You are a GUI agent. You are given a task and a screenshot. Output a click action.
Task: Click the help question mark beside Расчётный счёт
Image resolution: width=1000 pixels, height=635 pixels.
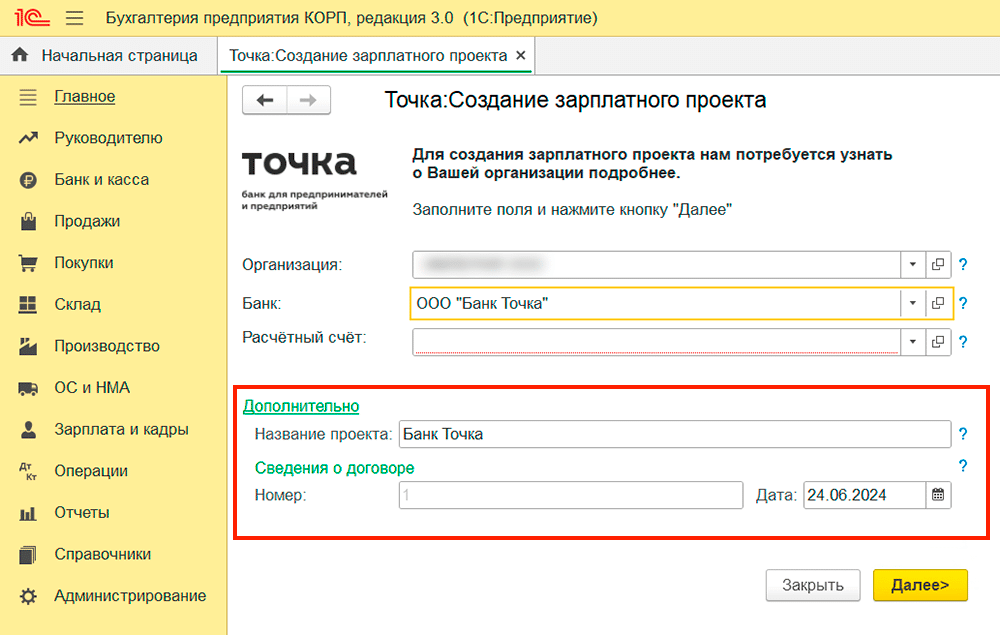click(x=963, y=342)
